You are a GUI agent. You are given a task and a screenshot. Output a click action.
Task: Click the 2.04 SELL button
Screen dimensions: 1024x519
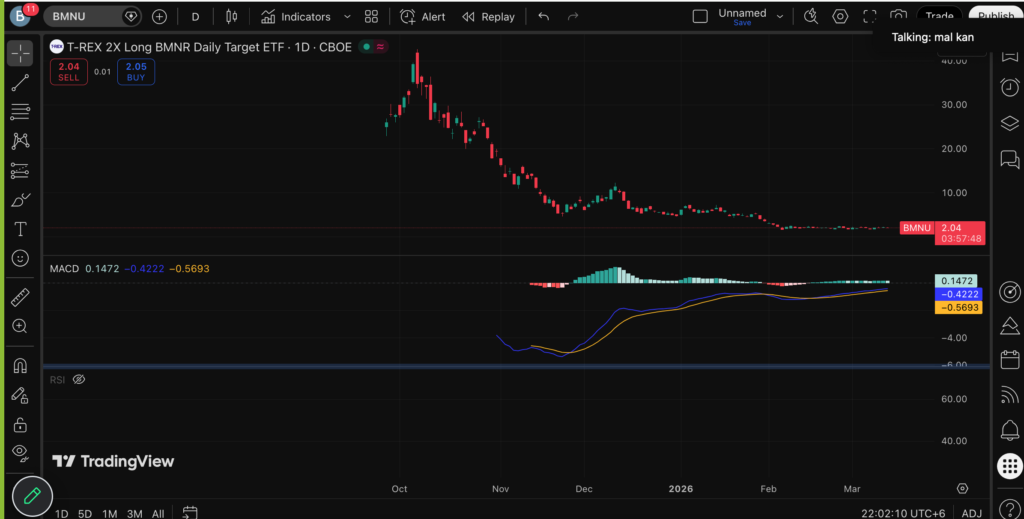coord(68,71)
